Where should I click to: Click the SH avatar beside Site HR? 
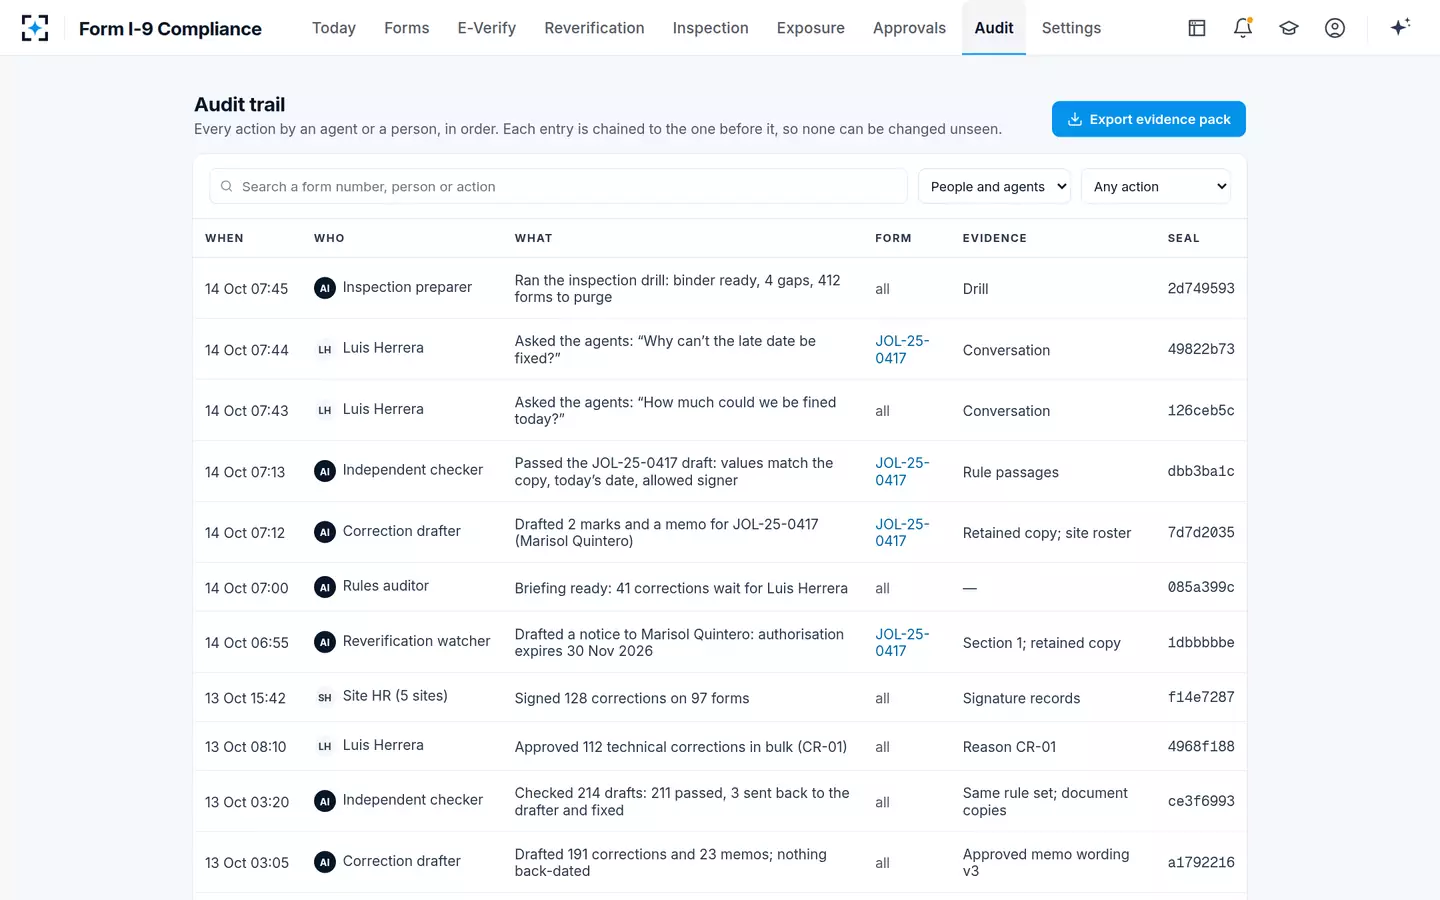click(325, 697)
